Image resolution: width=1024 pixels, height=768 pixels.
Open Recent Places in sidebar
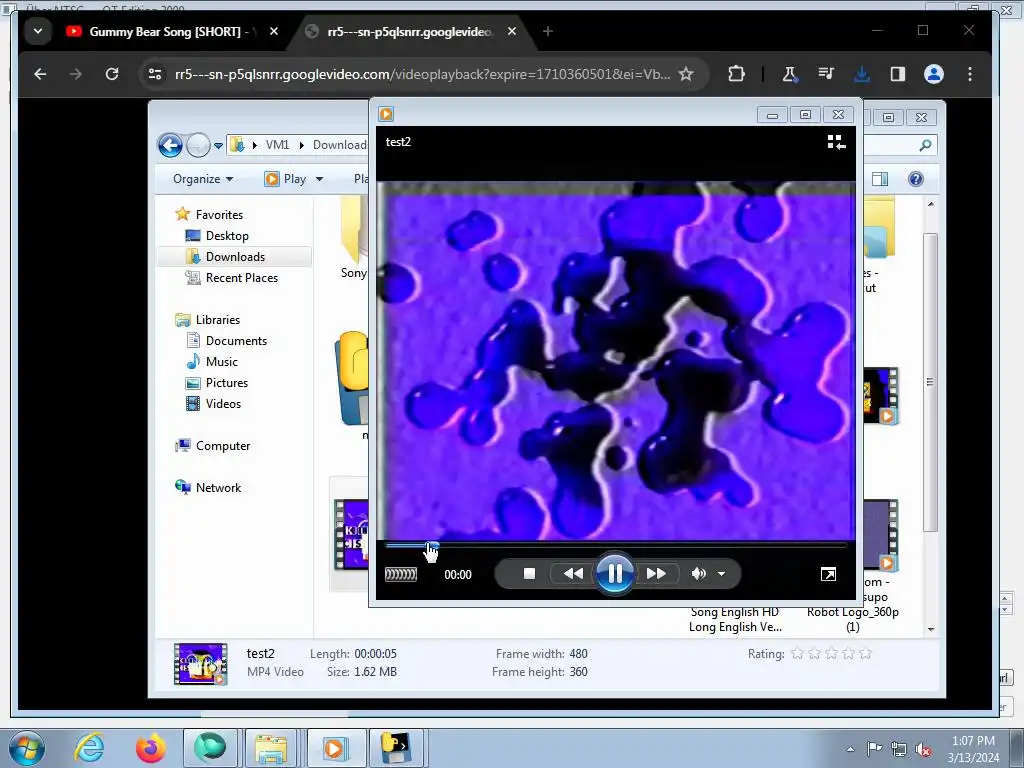241,278
